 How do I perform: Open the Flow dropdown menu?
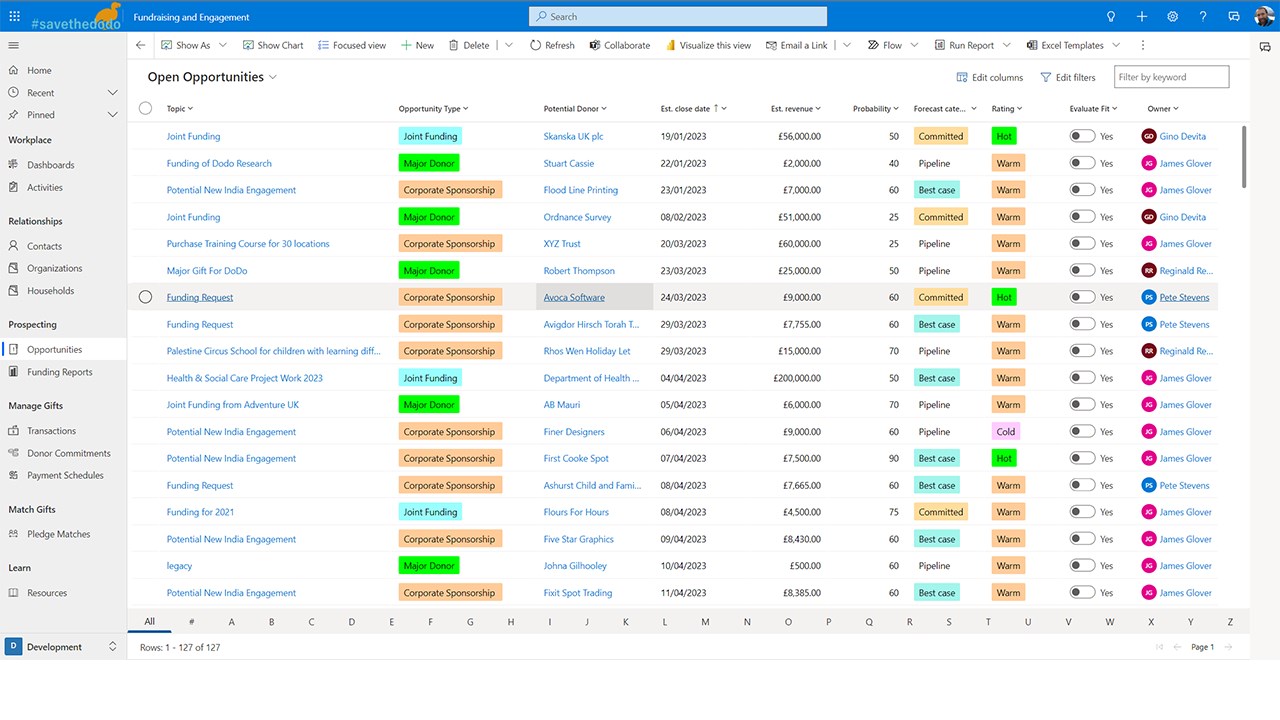(x=916, y=45)
